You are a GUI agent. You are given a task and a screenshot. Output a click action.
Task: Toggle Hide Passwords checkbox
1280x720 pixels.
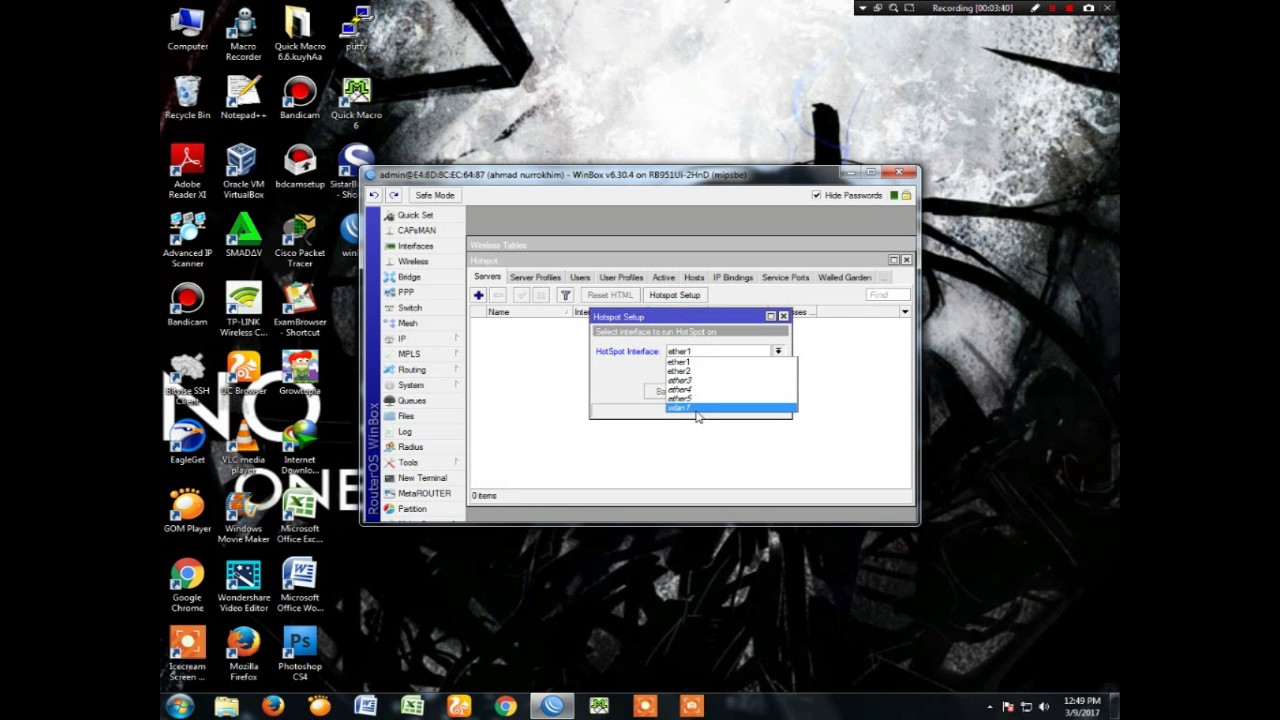tap(816, 195)
